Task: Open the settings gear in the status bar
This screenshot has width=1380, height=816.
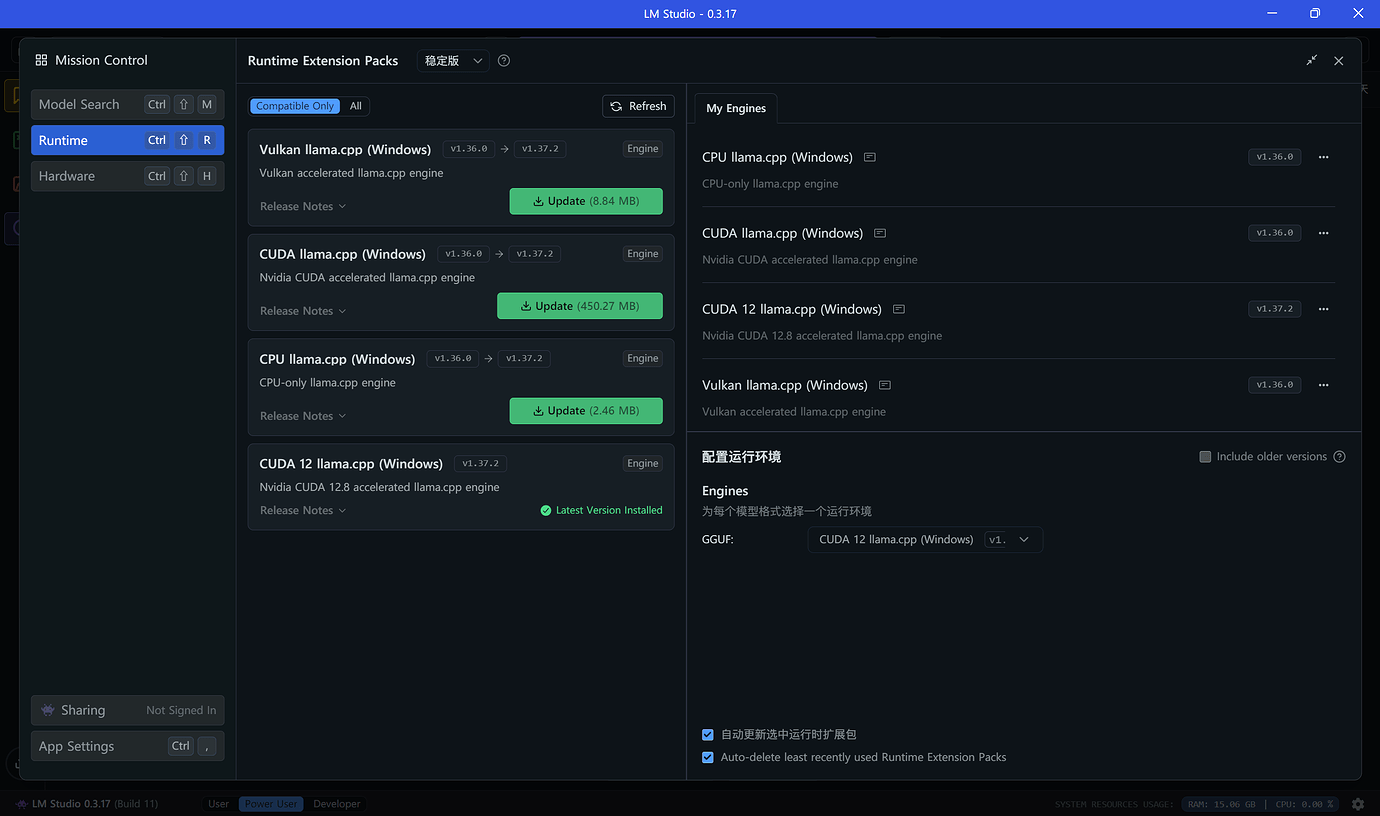Action: coord(1358,804)
